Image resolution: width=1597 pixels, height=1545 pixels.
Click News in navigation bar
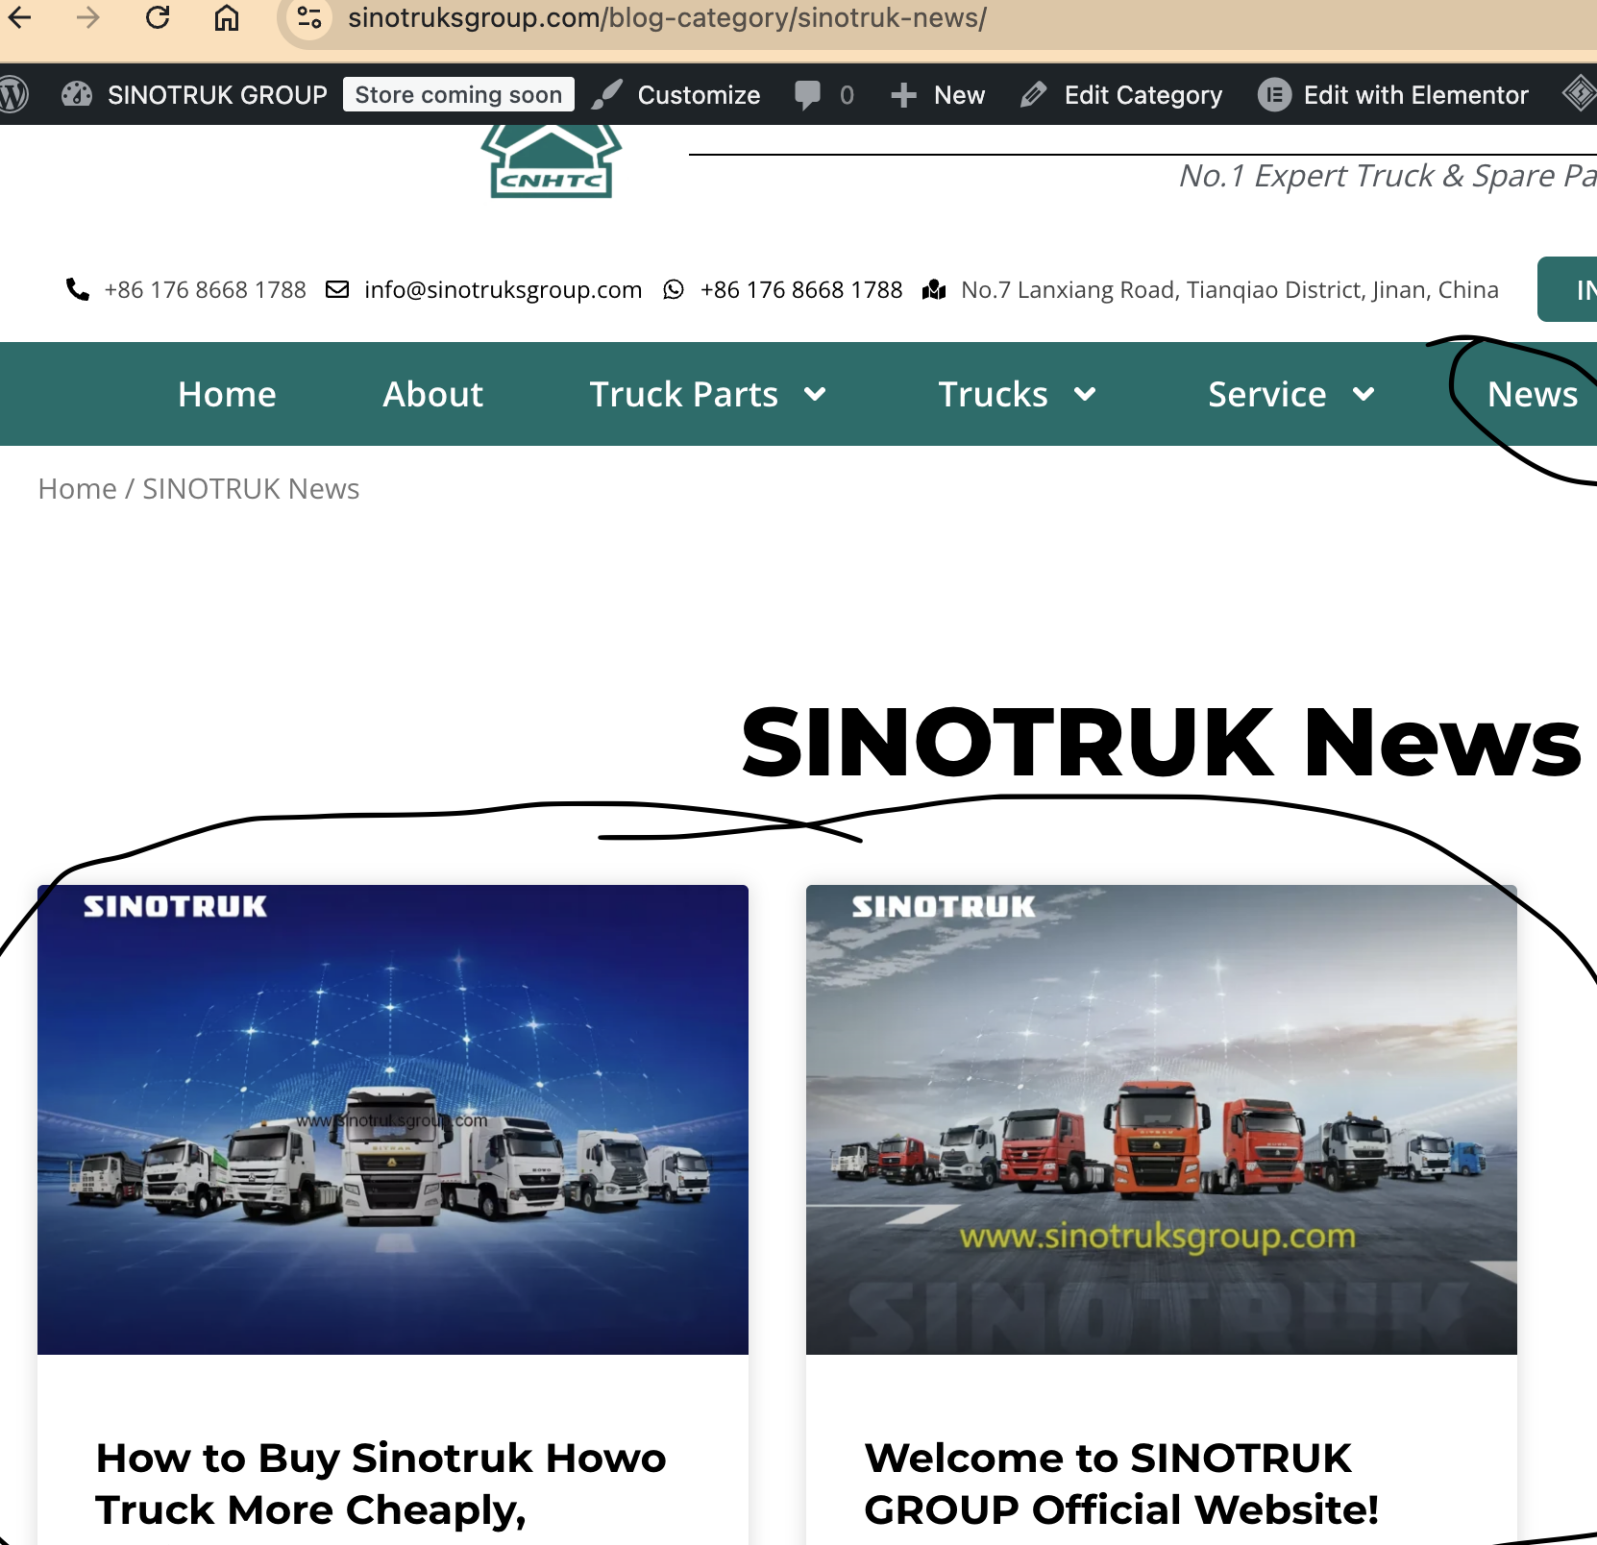tap(1532, 394)
